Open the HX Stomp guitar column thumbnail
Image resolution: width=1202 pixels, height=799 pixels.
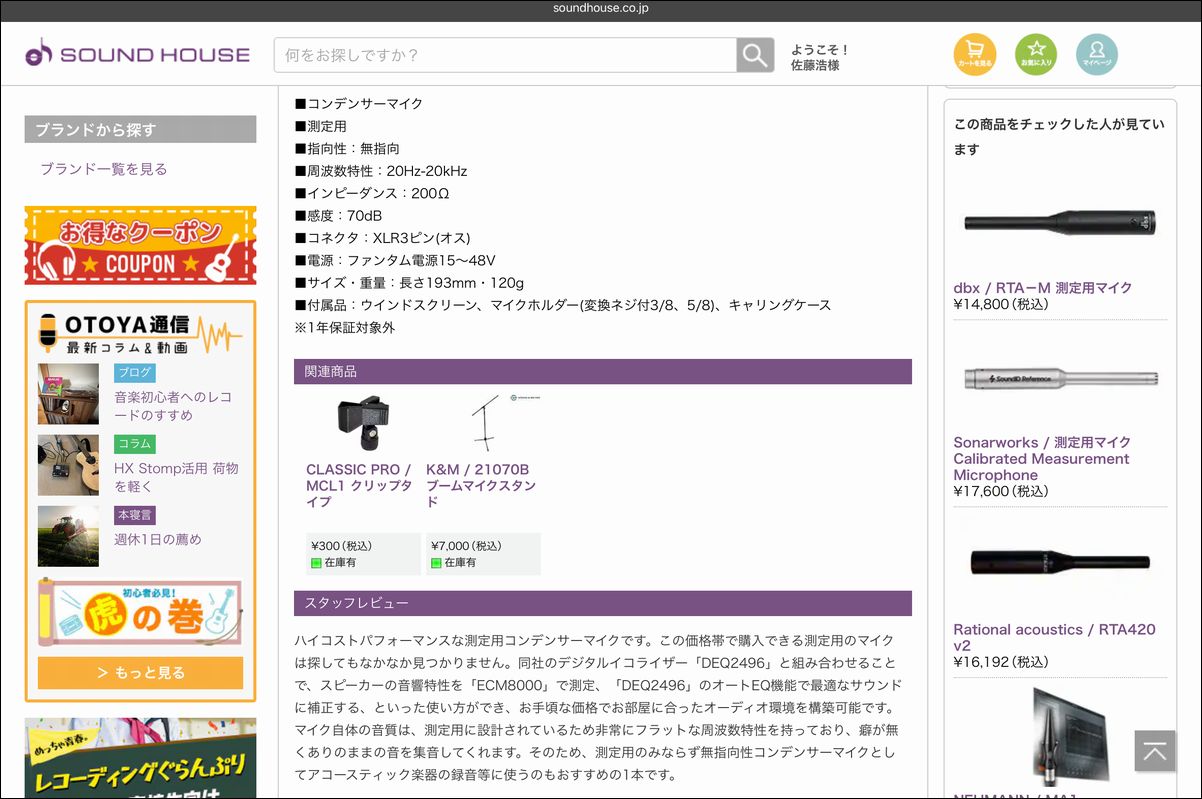point(69,465)
